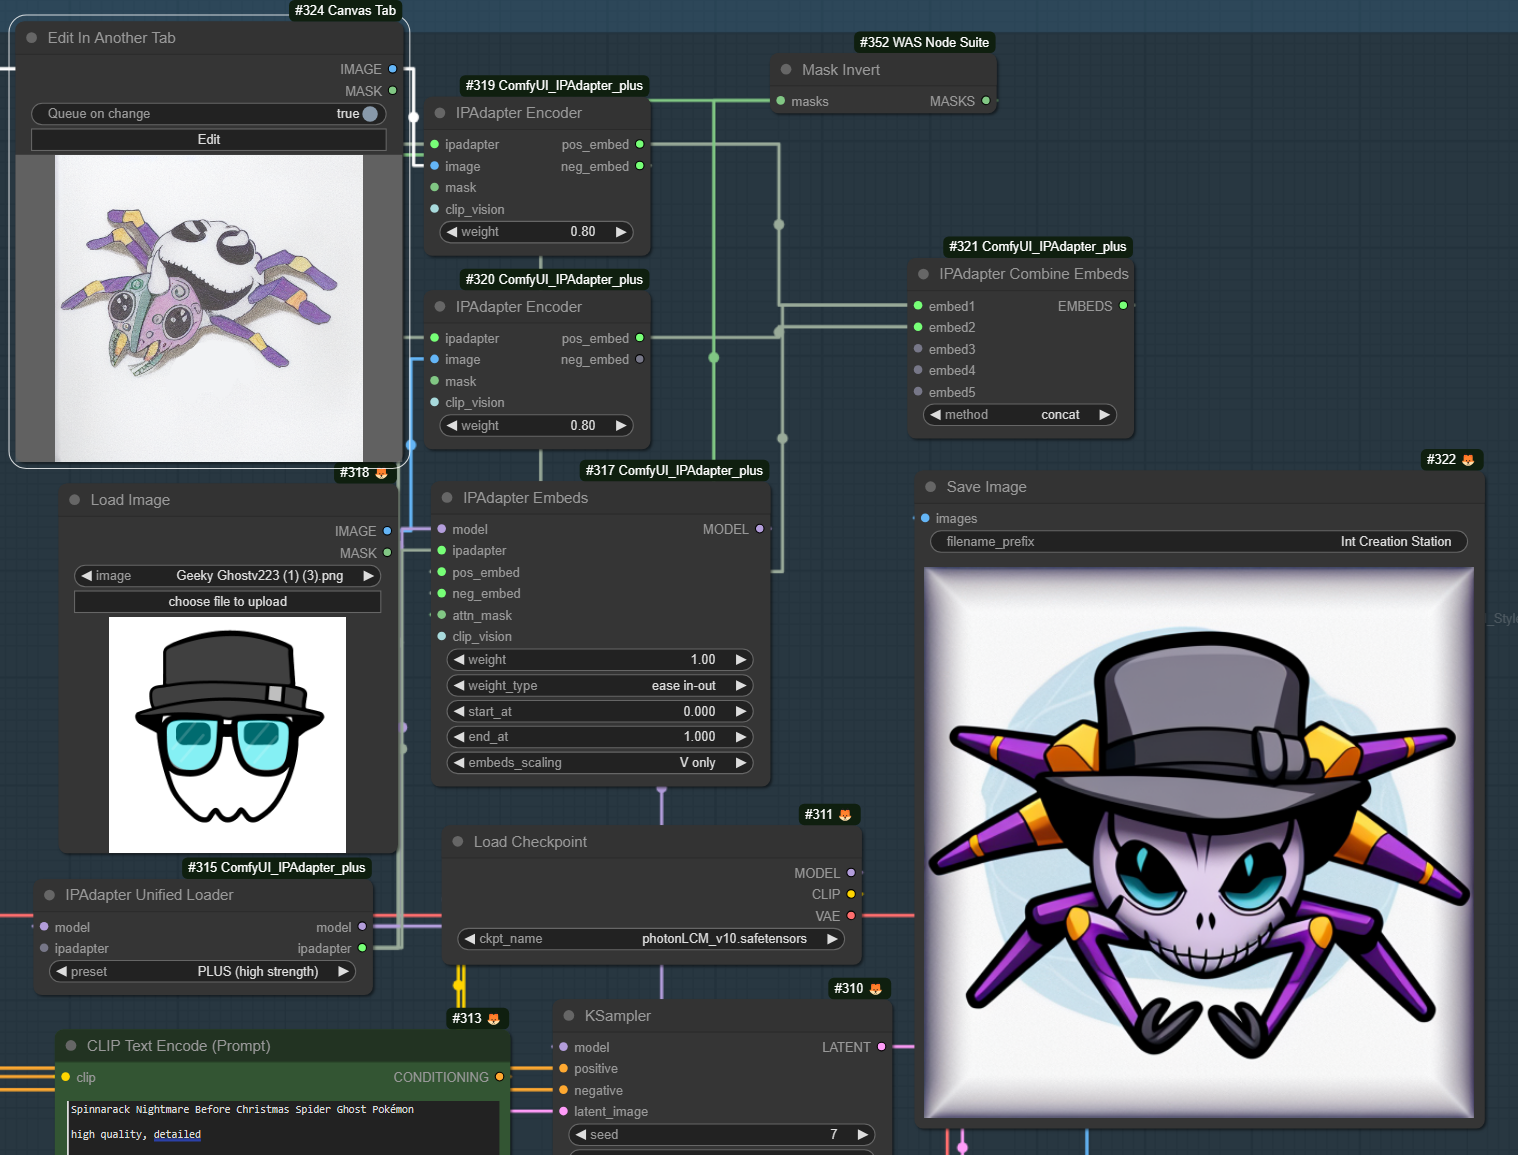Image resolution: width=1518 pixels, height=1155 pixels.
Task: Click the Save Image node's title dot icon
Action: [x=931, y=487]
